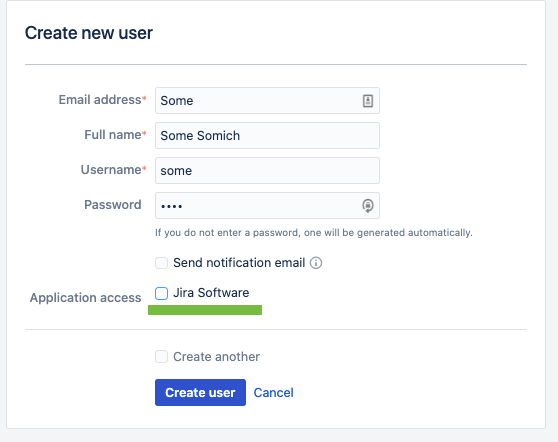The width and height of the screenshot is (558, 442).
Task: Click the Create another label text
Action: 216,357
